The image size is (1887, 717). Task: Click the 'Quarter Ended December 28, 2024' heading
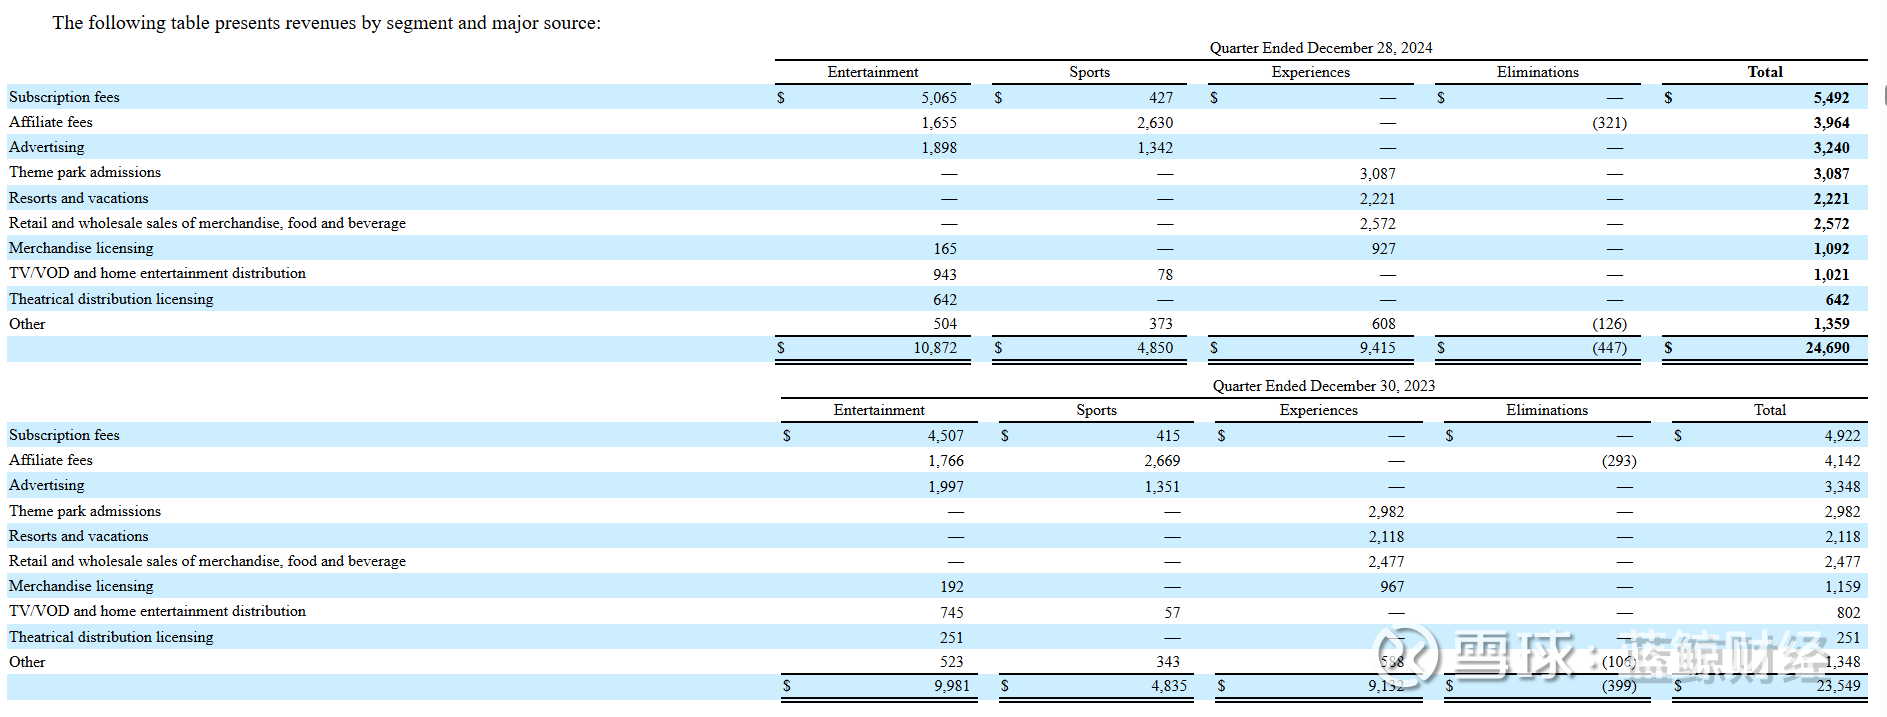(1320, 48)
